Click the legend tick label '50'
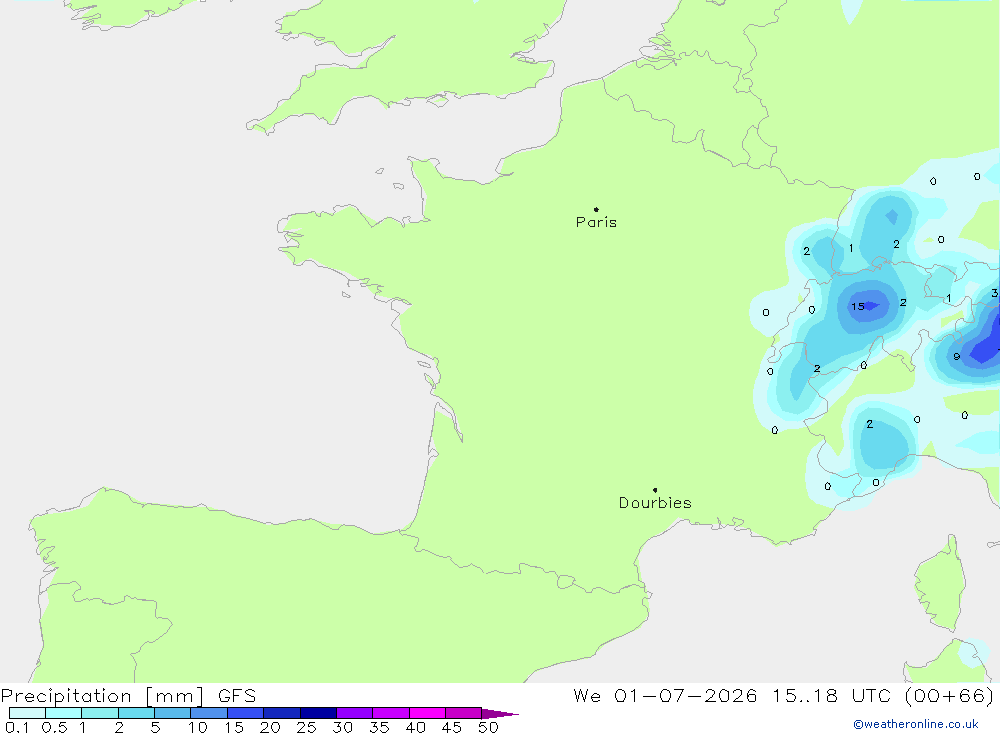Screen dimensions: 1000x733 tap(488, 727)
